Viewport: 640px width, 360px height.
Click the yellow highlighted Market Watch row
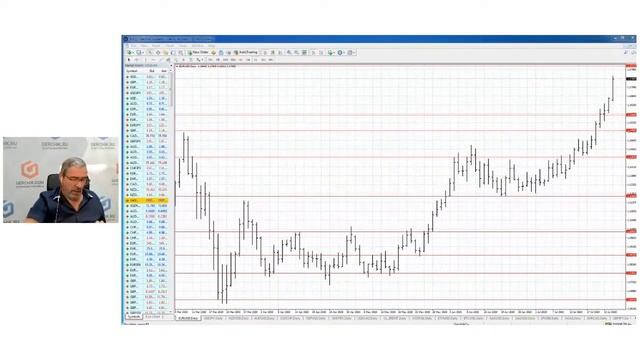point(147,200)
